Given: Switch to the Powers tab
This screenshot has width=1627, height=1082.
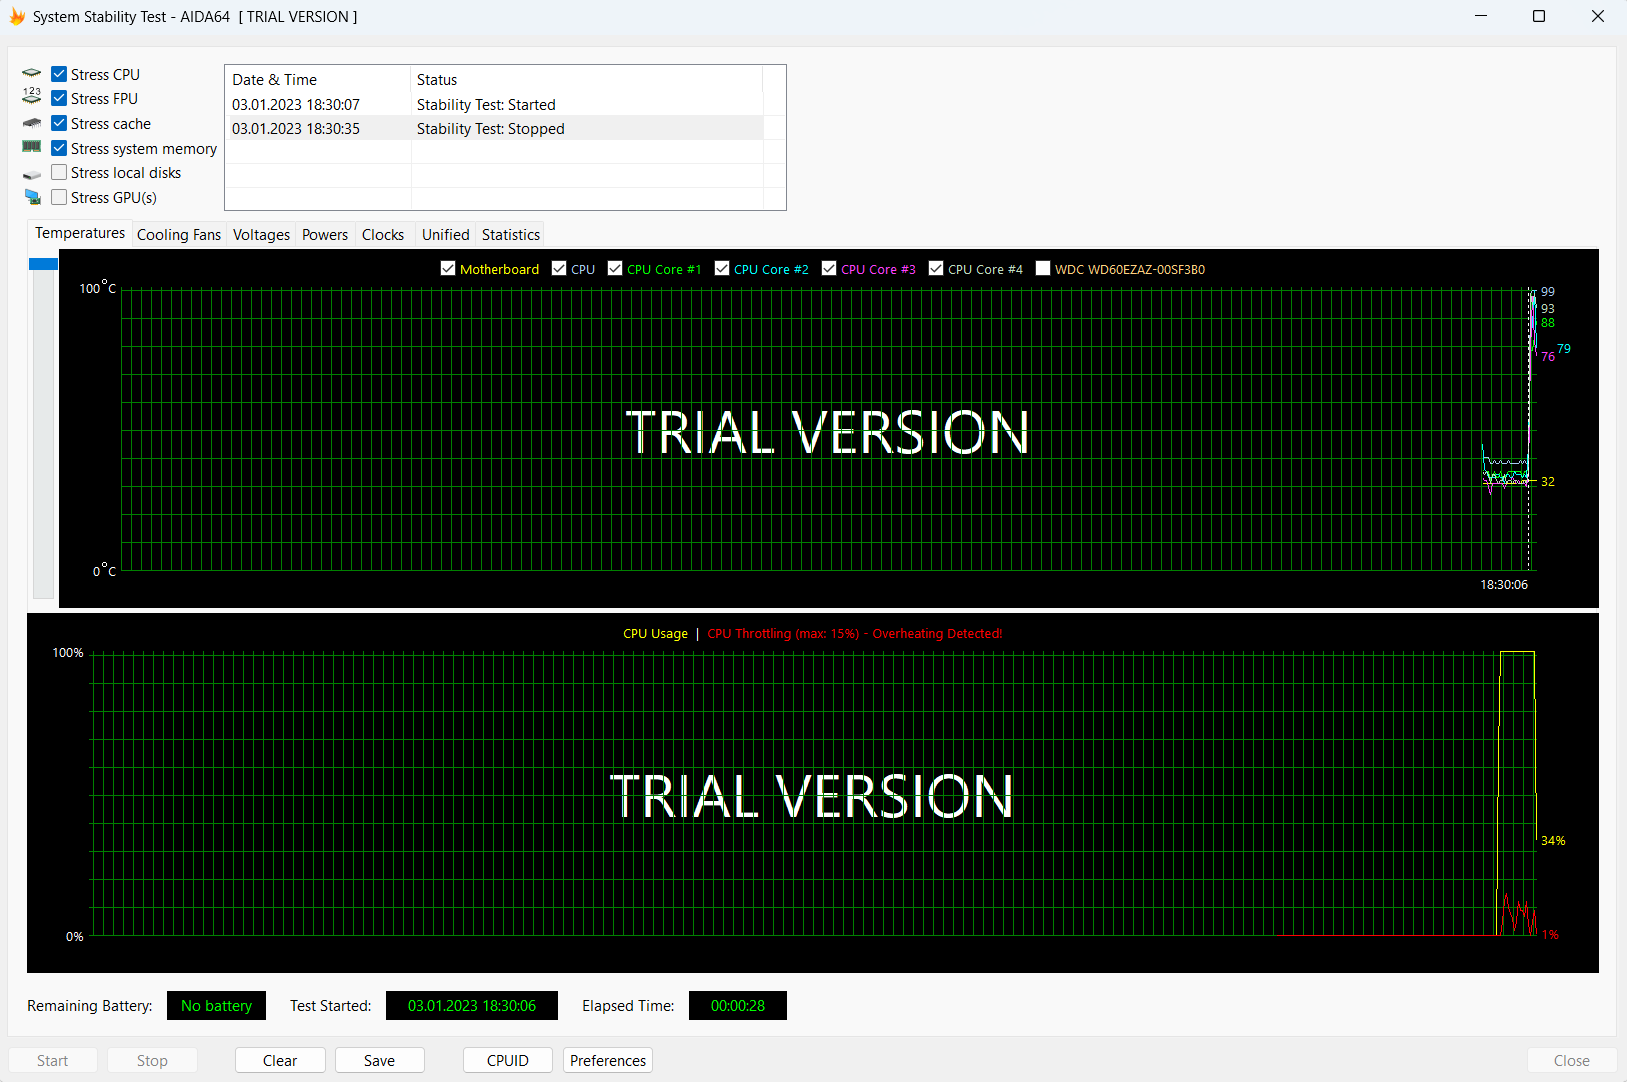Looking at the screenshot, I should point(325,235).
